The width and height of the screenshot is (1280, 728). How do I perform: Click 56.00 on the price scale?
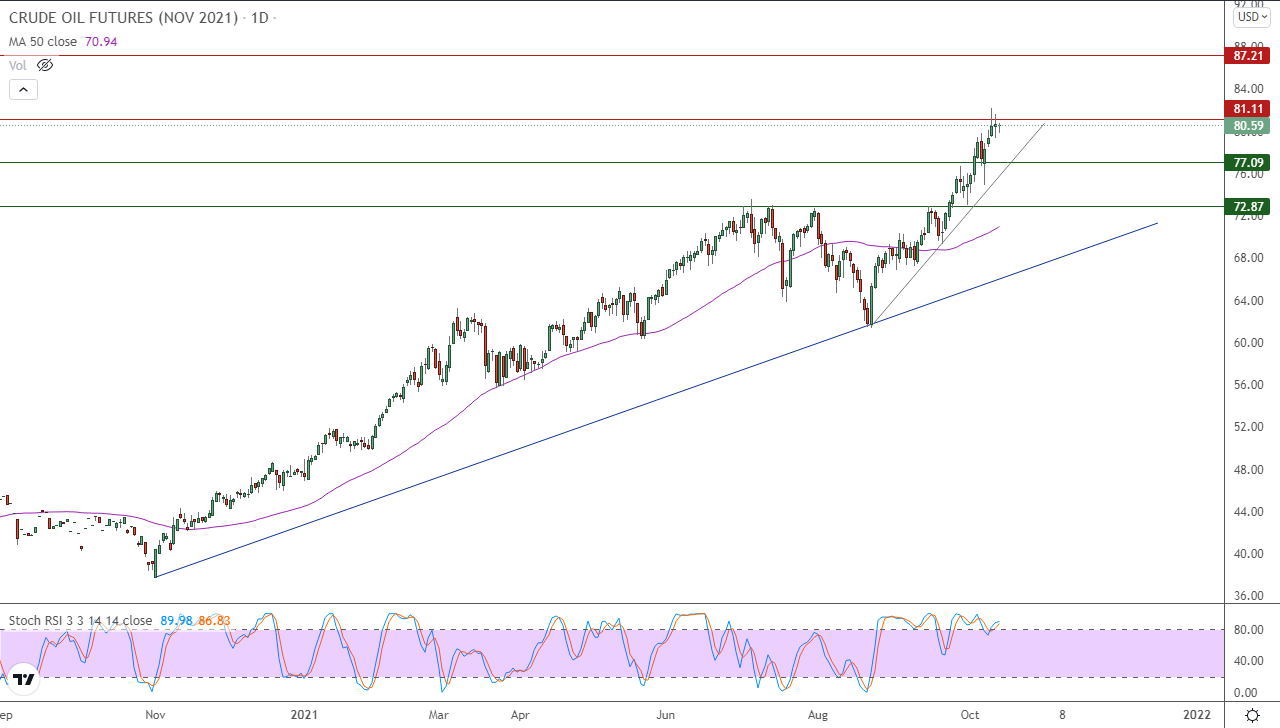(1249, 384)
